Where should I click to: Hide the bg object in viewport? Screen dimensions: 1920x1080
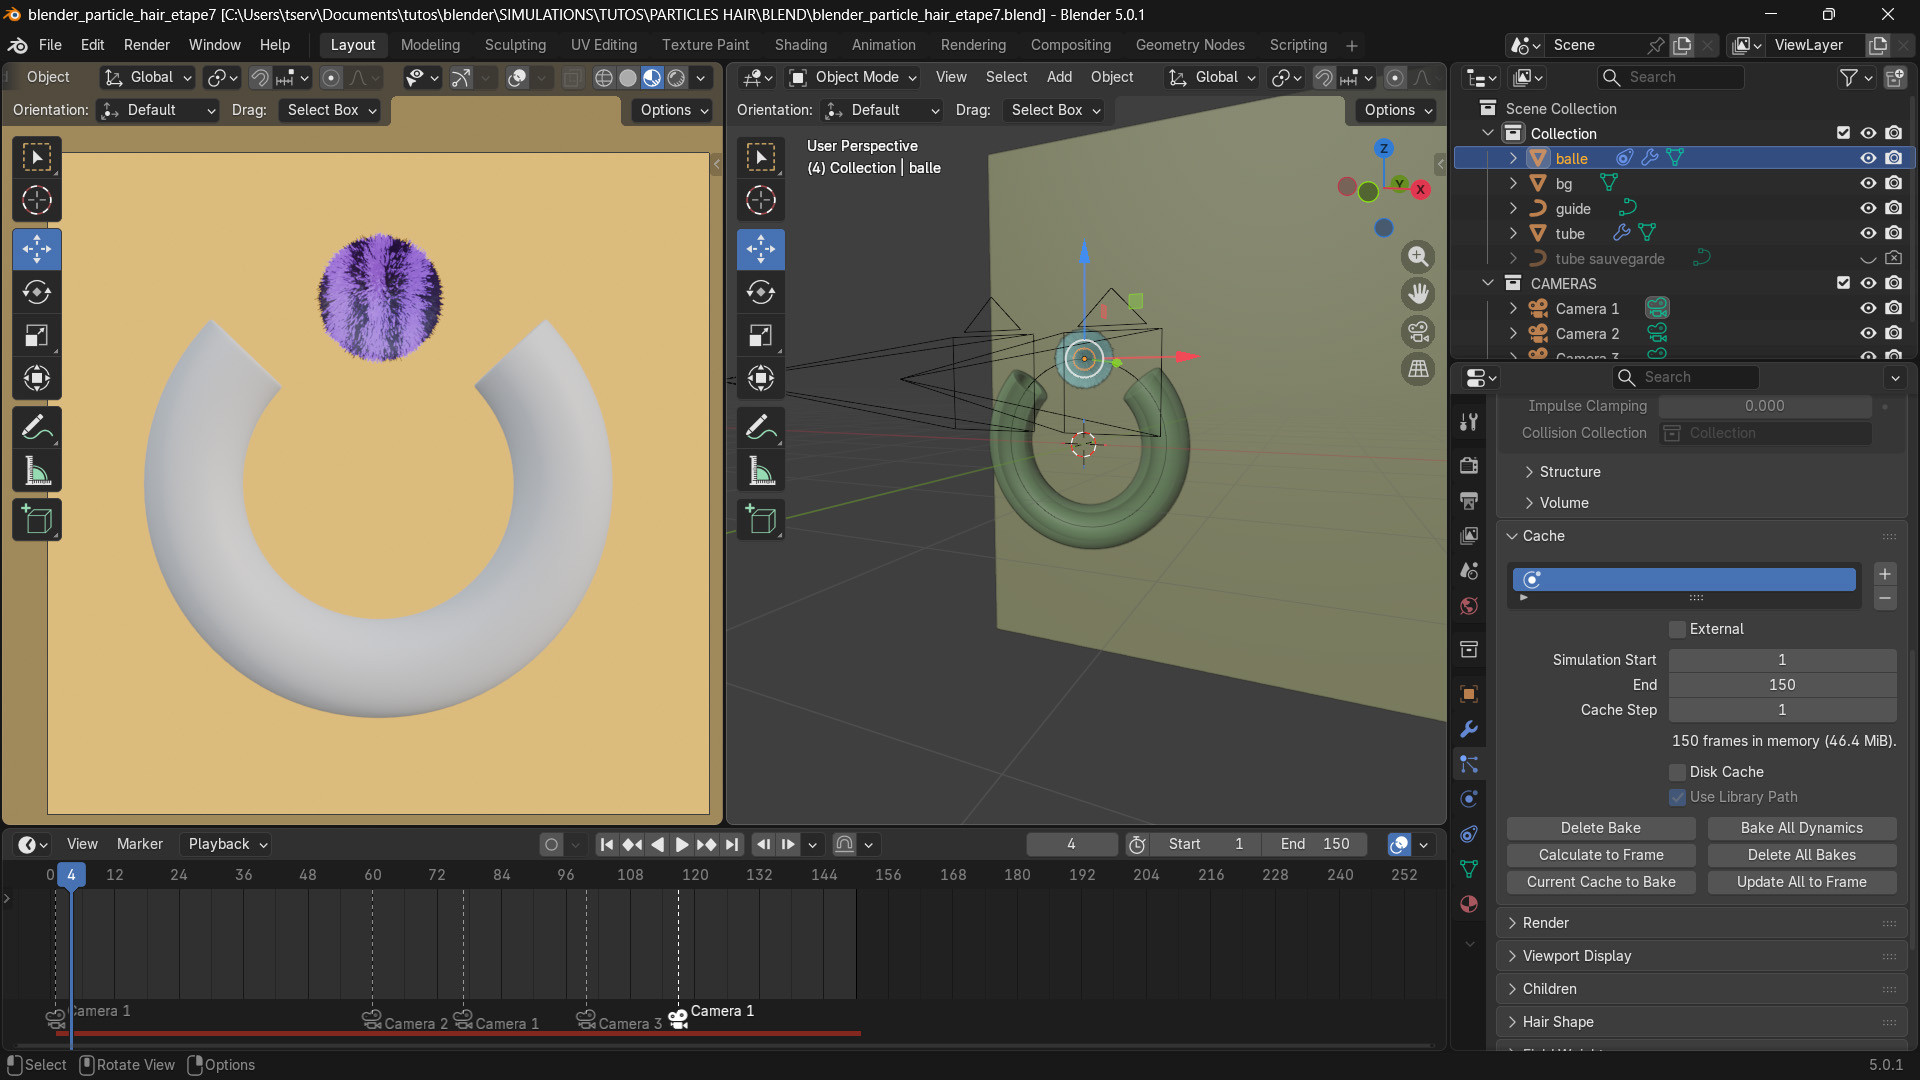tap(1867, 183)
